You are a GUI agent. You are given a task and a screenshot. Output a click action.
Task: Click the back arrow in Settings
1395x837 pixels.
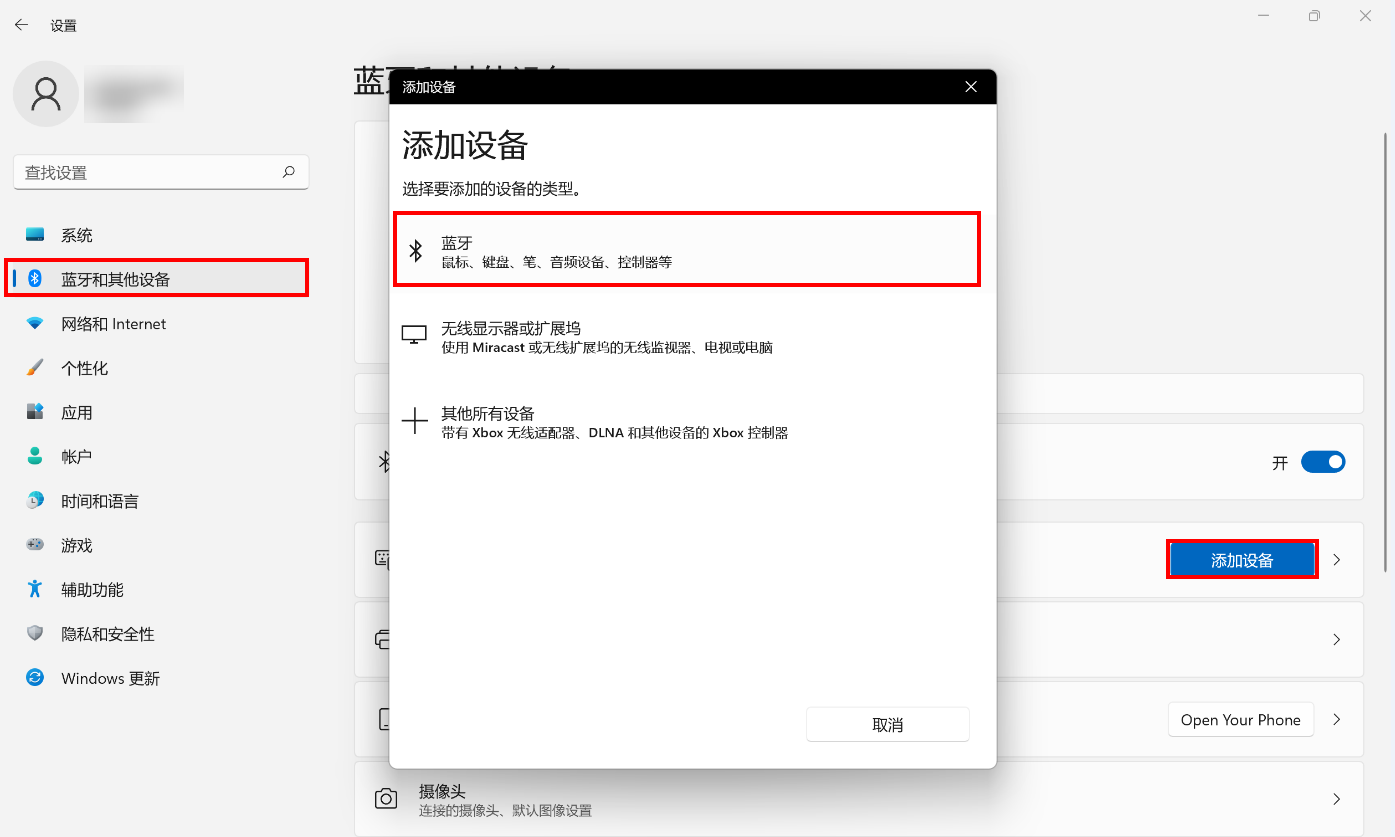pyautogui.click(x=21, y=25)
